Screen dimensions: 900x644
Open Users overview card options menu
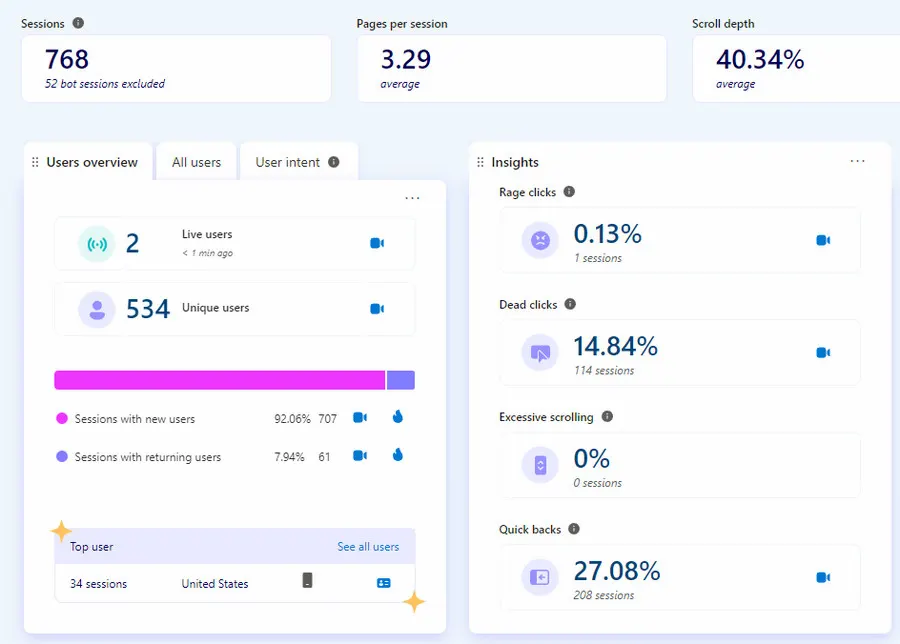(412, 198)
